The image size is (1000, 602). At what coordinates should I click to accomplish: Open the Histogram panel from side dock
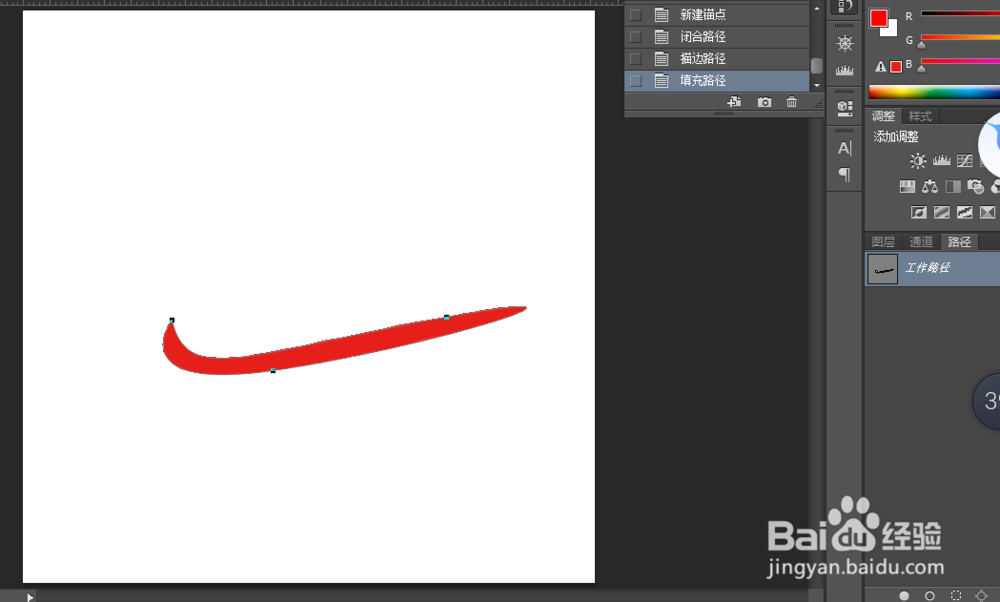coord(845,70)
